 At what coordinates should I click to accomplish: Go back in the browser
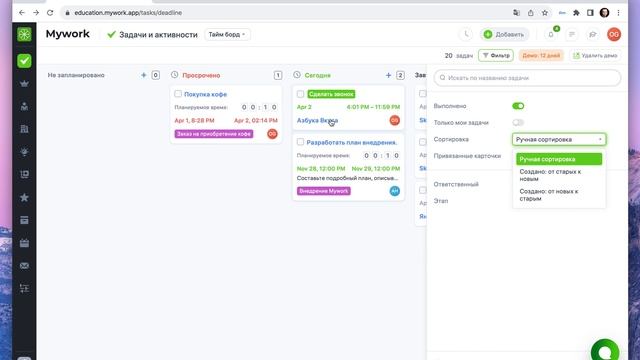(x=22, y=13)
